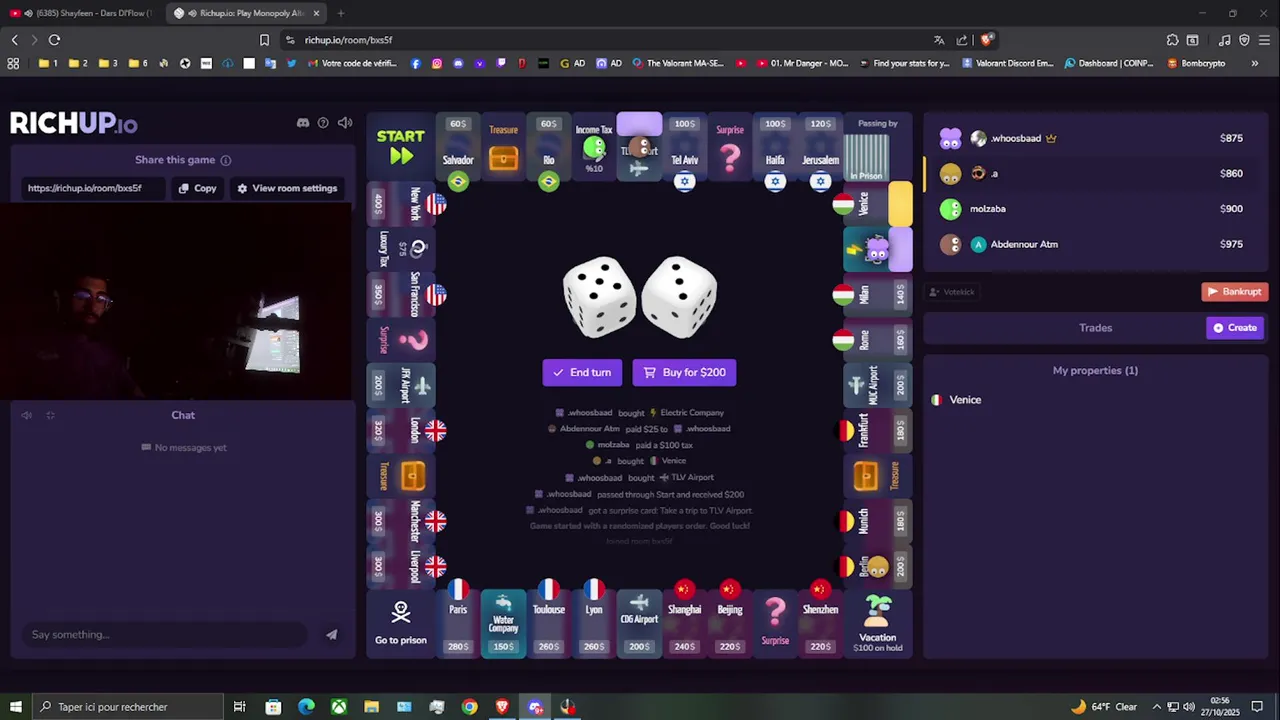This screenshot has height=720, width=1280.
Task: Click the left rolled die
Action: tap(599, 297)
